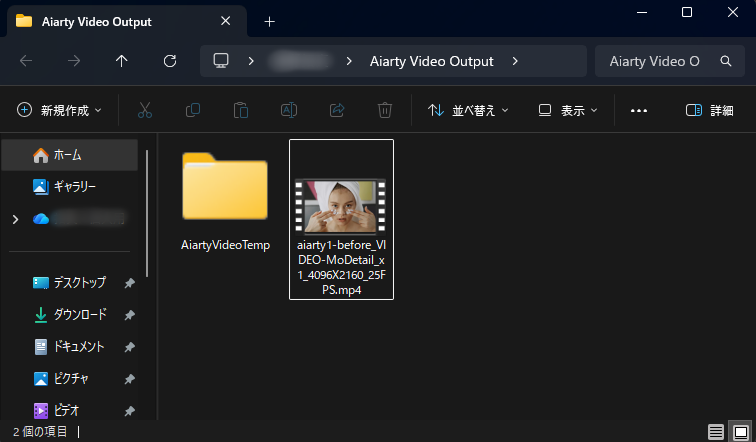Select ダウンロード in the sidebar

79,314
